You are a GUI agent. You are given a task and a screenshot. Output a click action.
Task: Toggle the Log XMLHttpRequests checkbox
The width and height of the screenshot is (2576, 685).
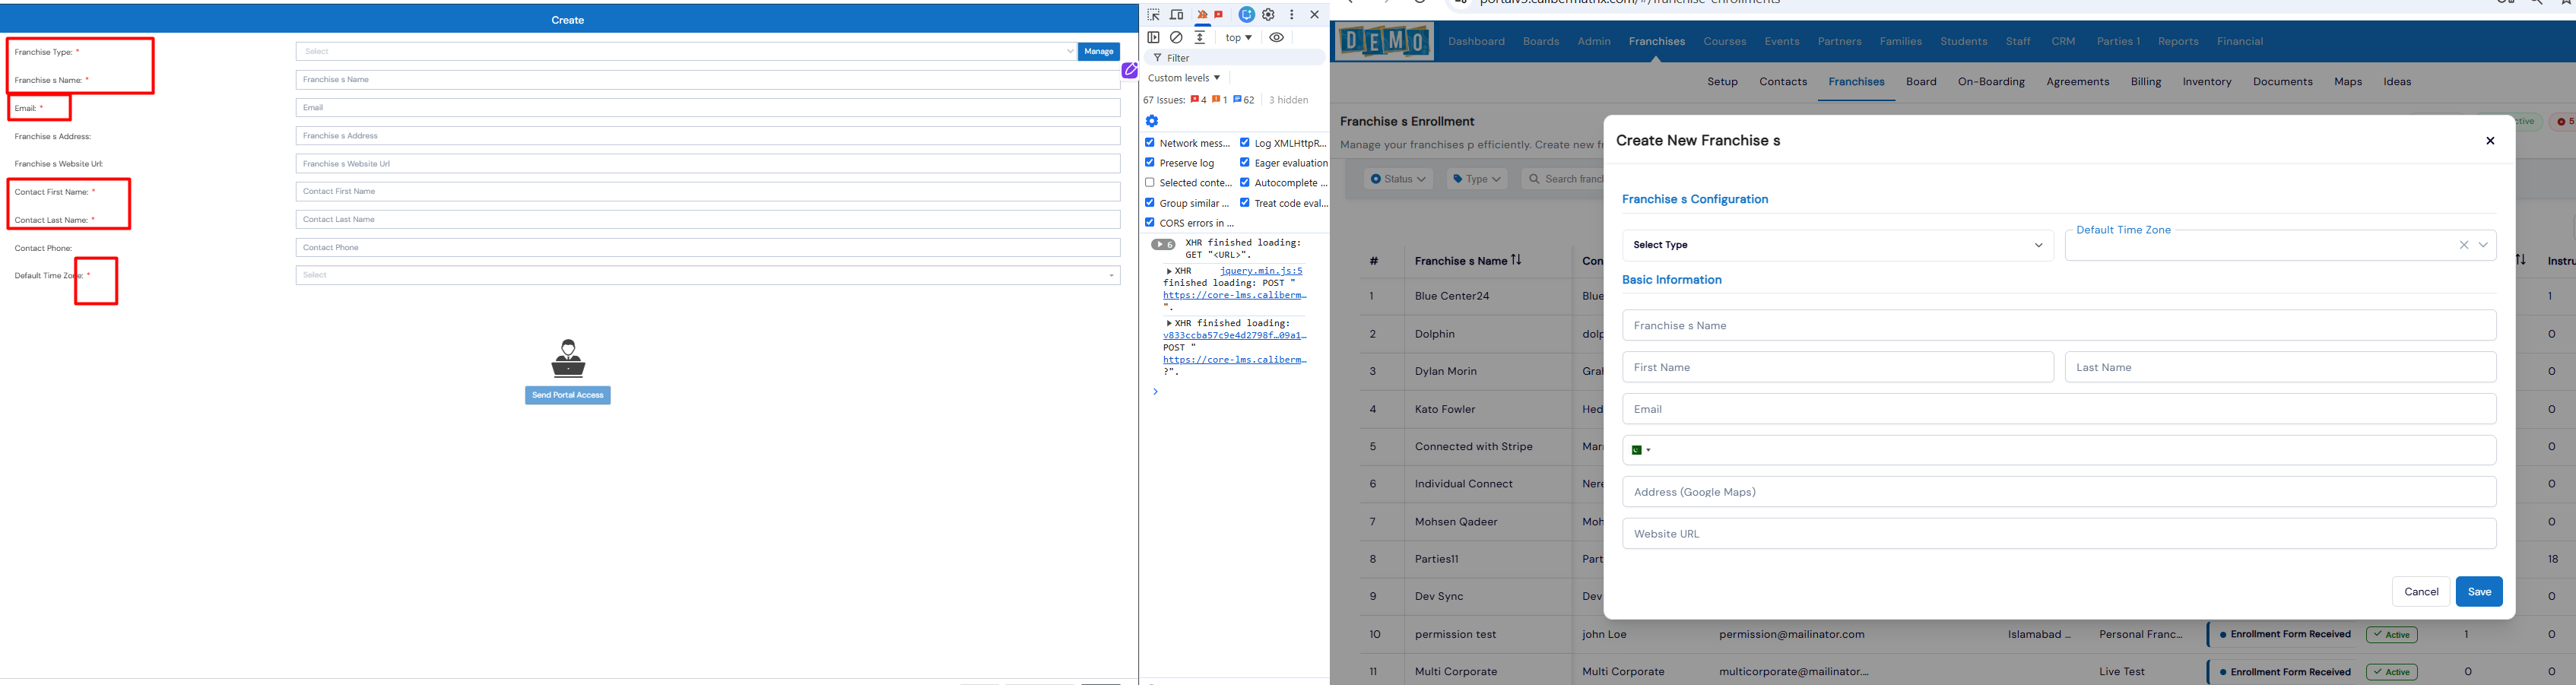click(1245, 143)
